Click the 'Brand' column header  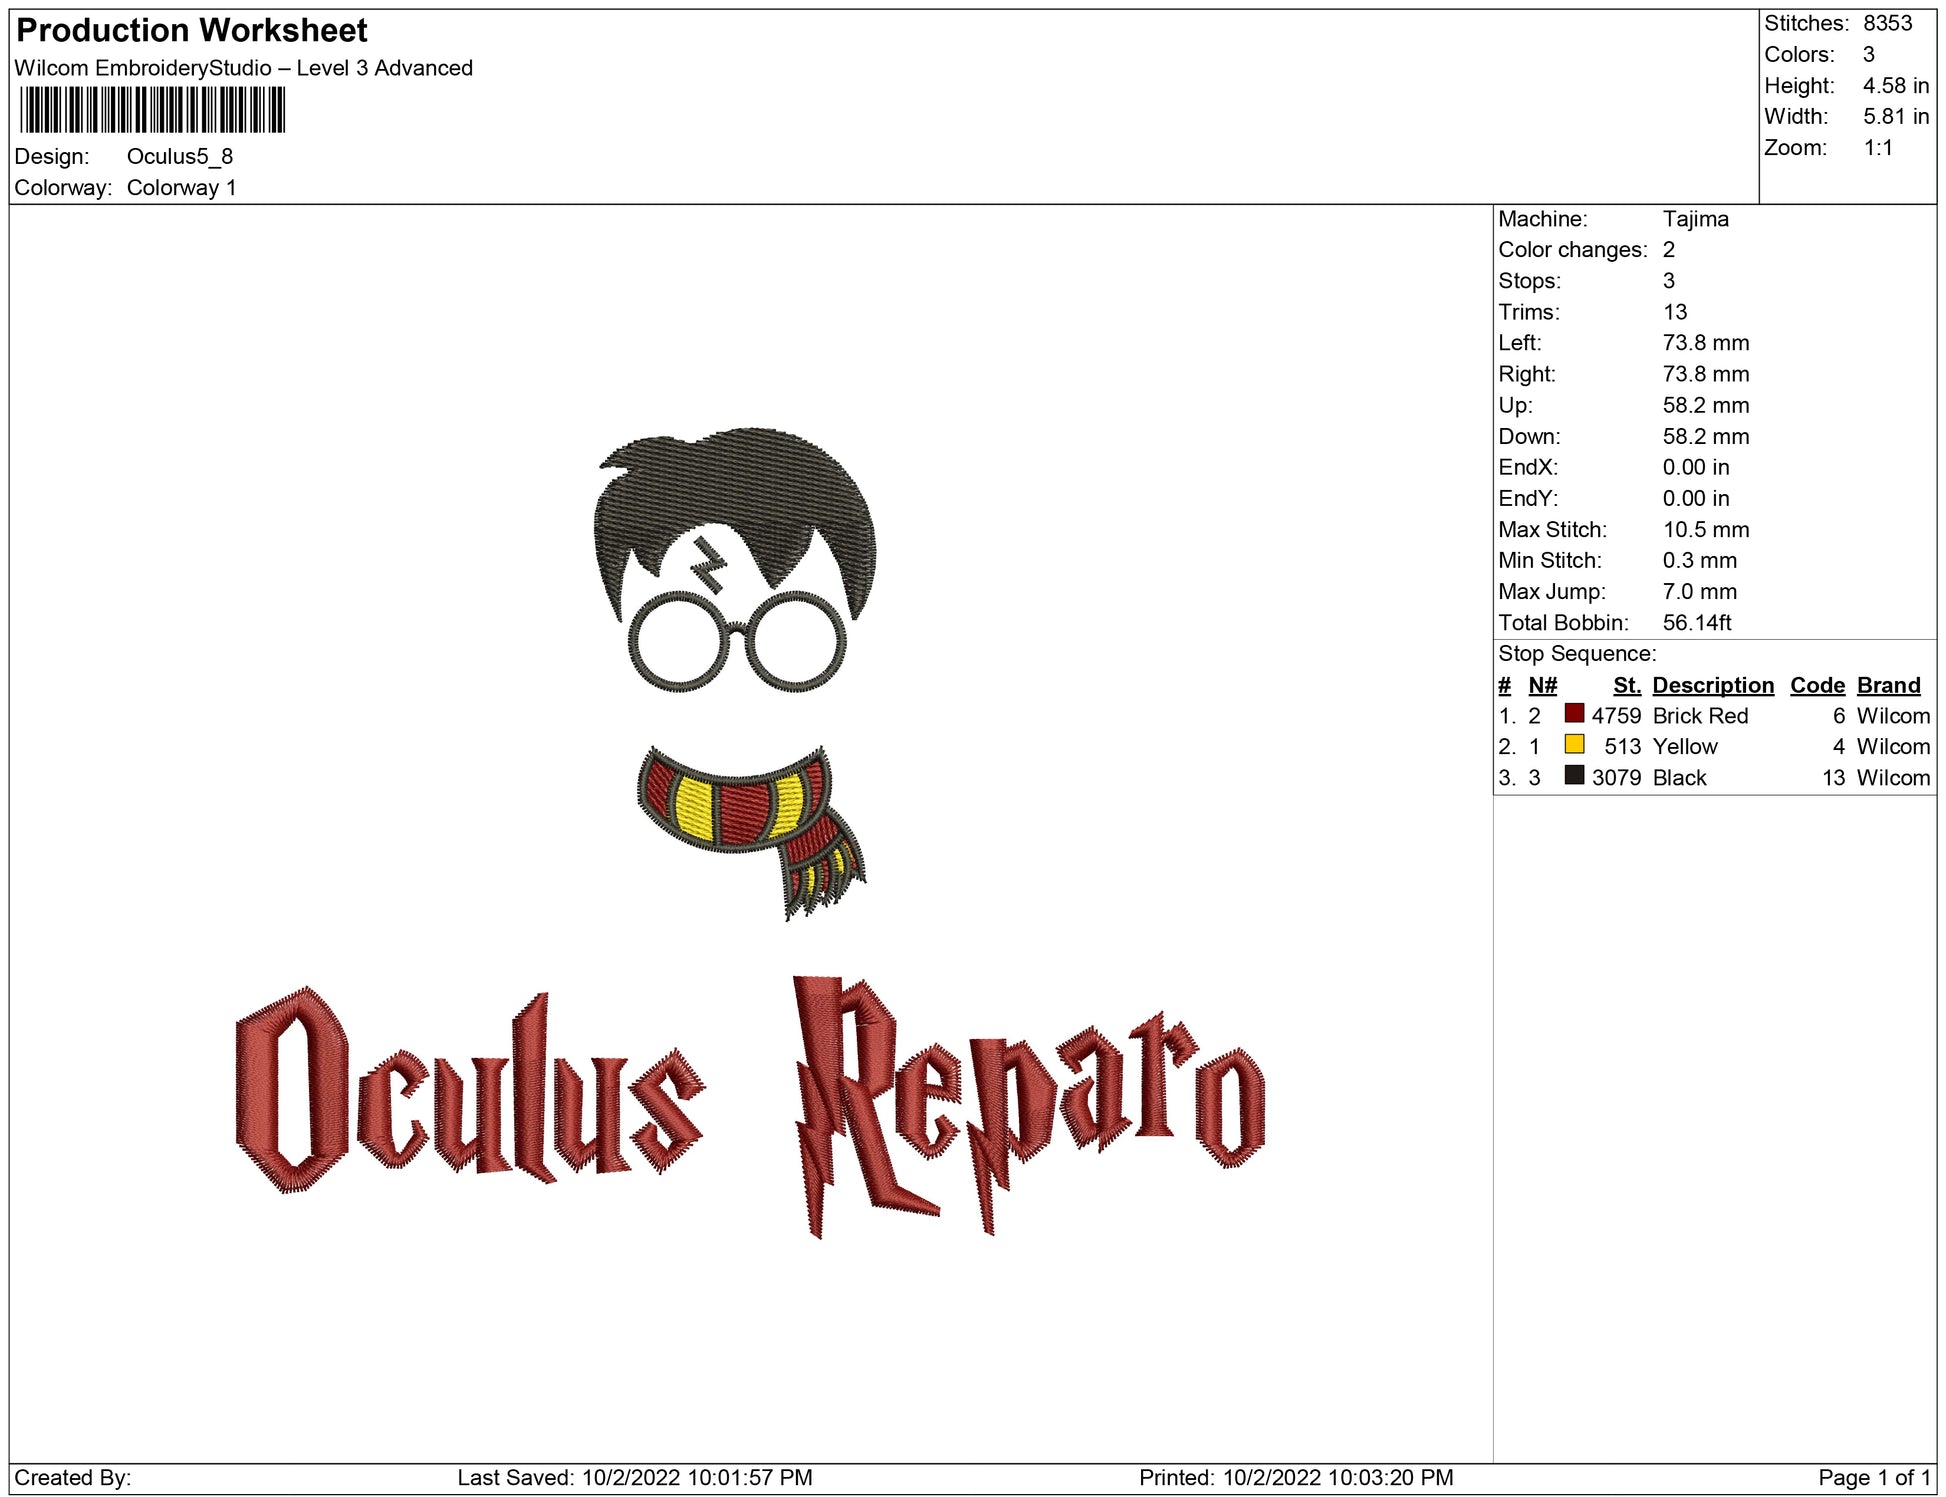coord(1888,685)
